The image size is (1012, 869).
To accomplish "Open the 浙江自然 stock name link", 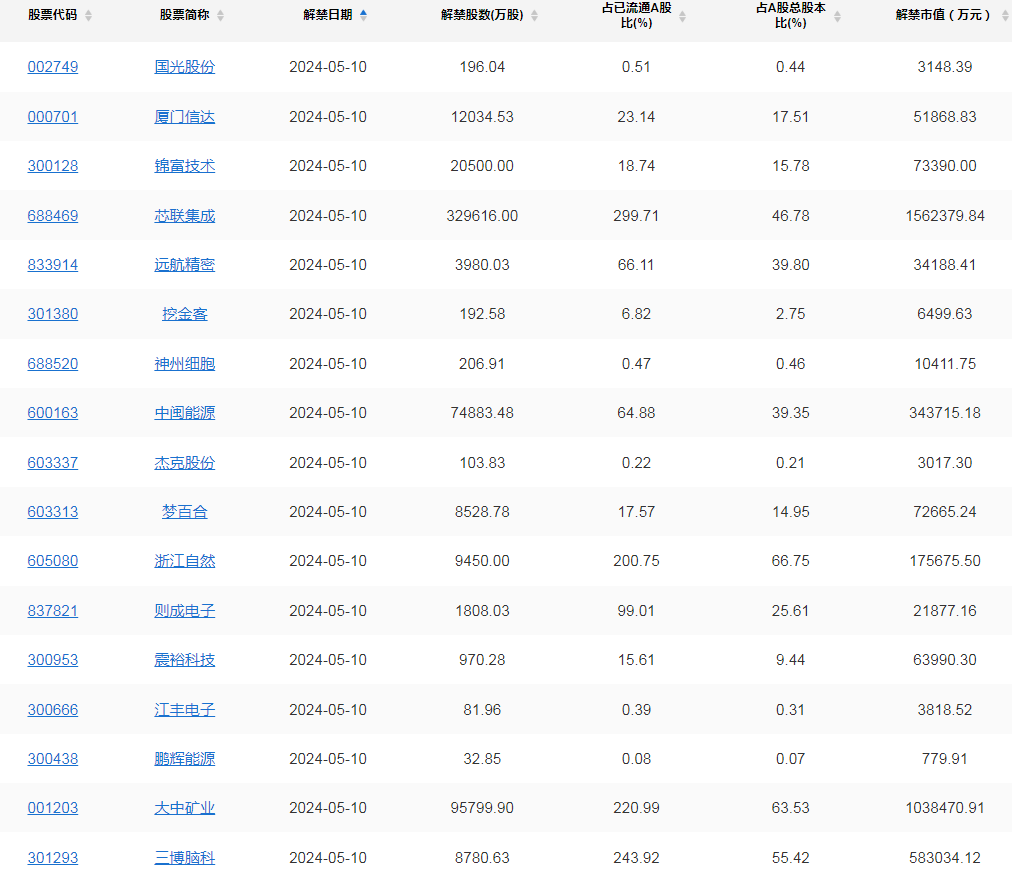I will [185, 560].
